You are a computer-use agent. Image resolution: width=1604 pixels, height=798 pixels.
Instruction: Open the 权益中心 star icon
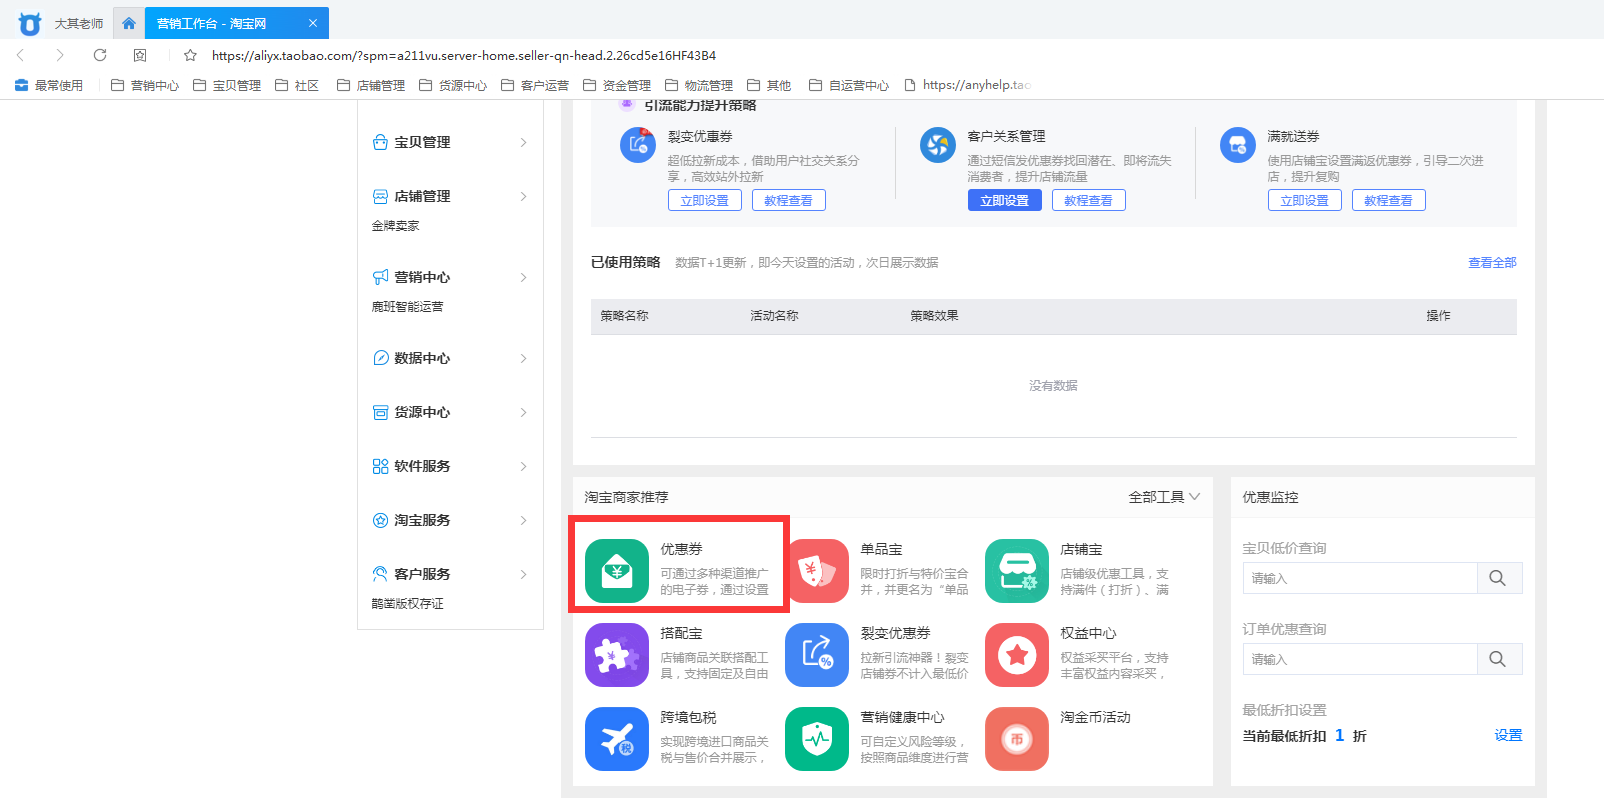click(x=1016, y=655)
